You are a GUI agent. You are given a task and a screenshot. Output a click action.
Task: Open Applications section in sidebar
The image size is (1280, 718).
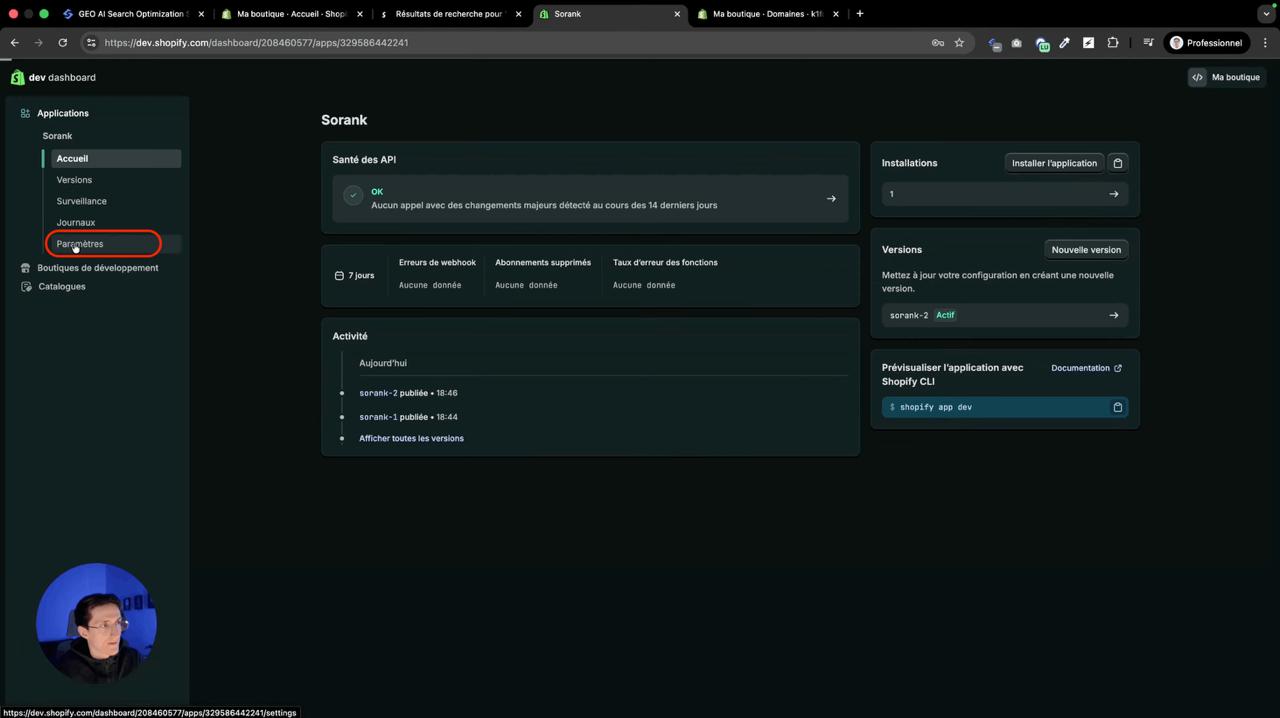(63, 113)
